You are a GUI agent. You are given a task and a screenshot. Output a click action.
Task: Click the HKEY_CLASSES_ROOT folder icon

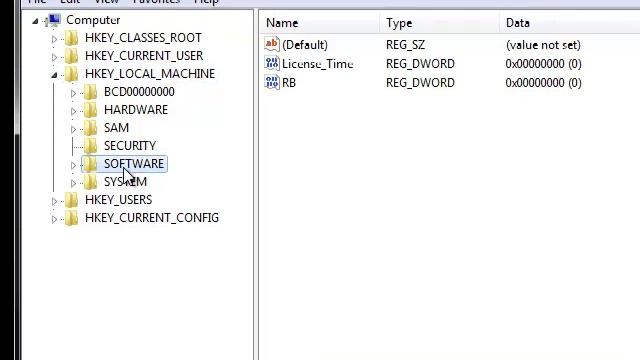click(x=71, y=38)
